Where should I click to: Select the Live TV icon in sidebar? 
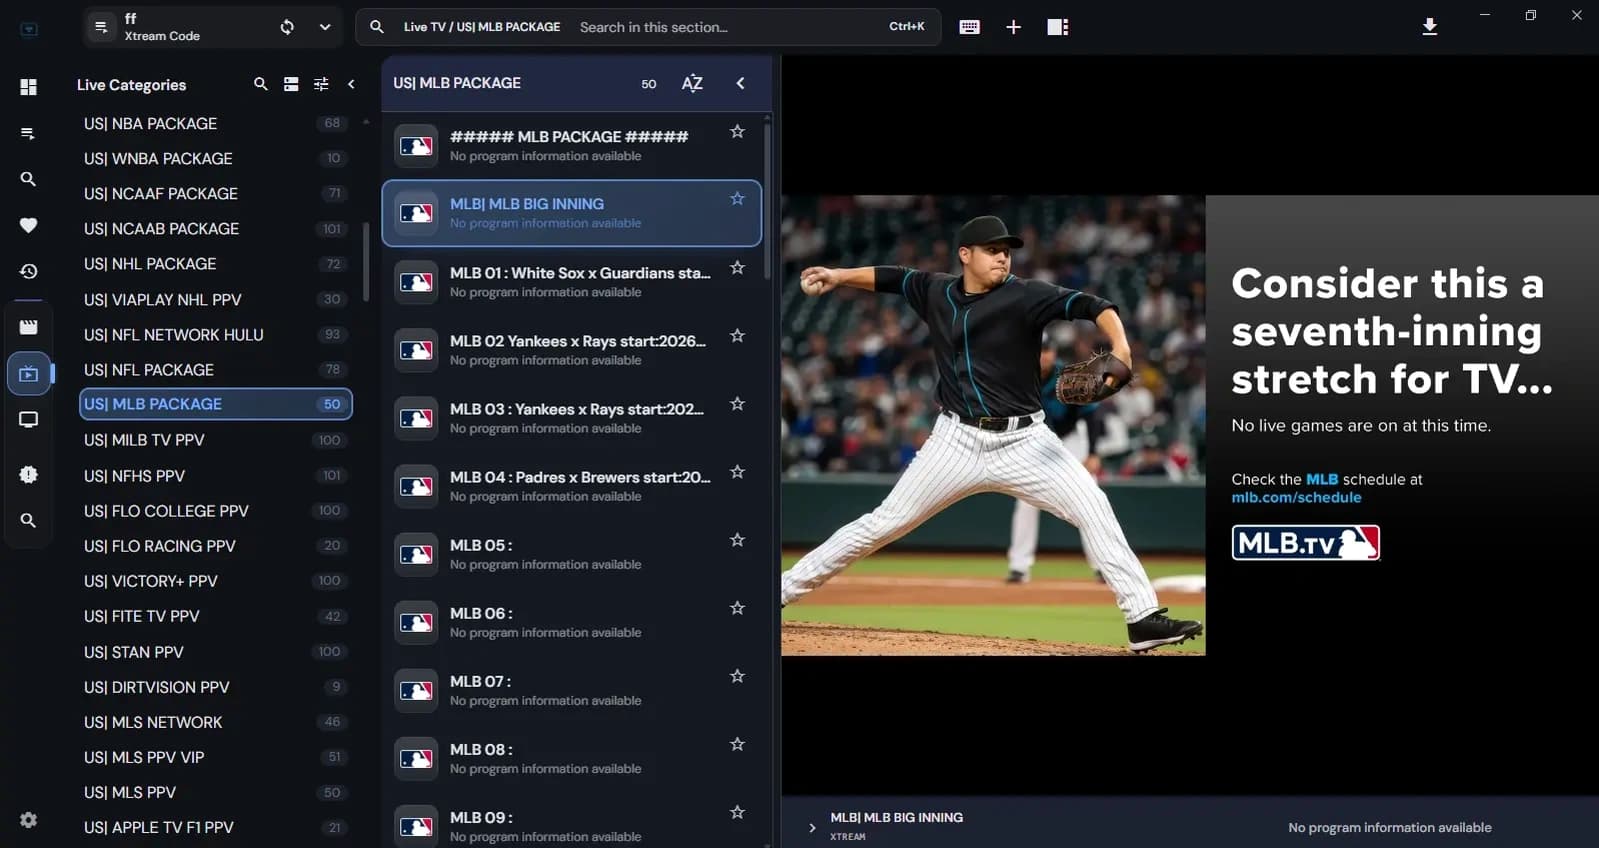coord(28,374)
